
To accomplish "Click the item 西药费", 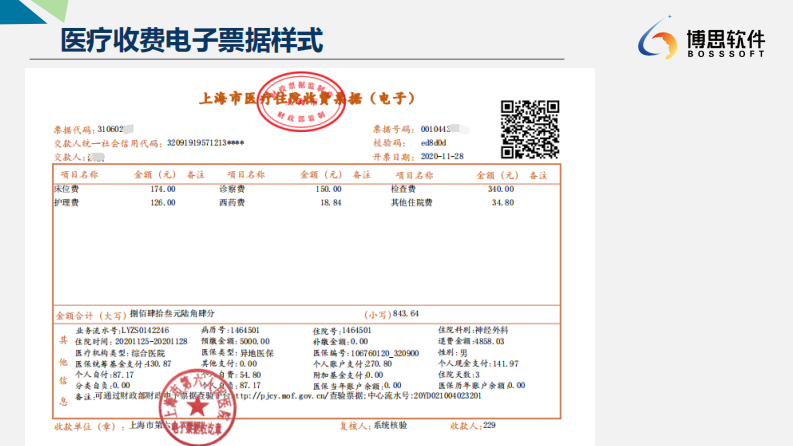I will [232, 203].
